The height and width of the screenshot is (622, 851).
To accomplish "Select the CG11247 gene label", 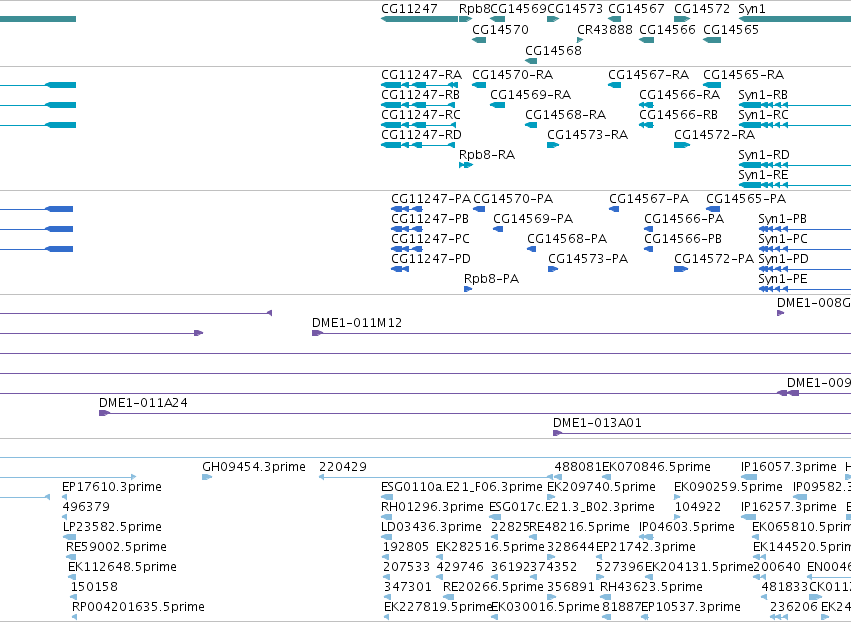I will pos(409,9).
